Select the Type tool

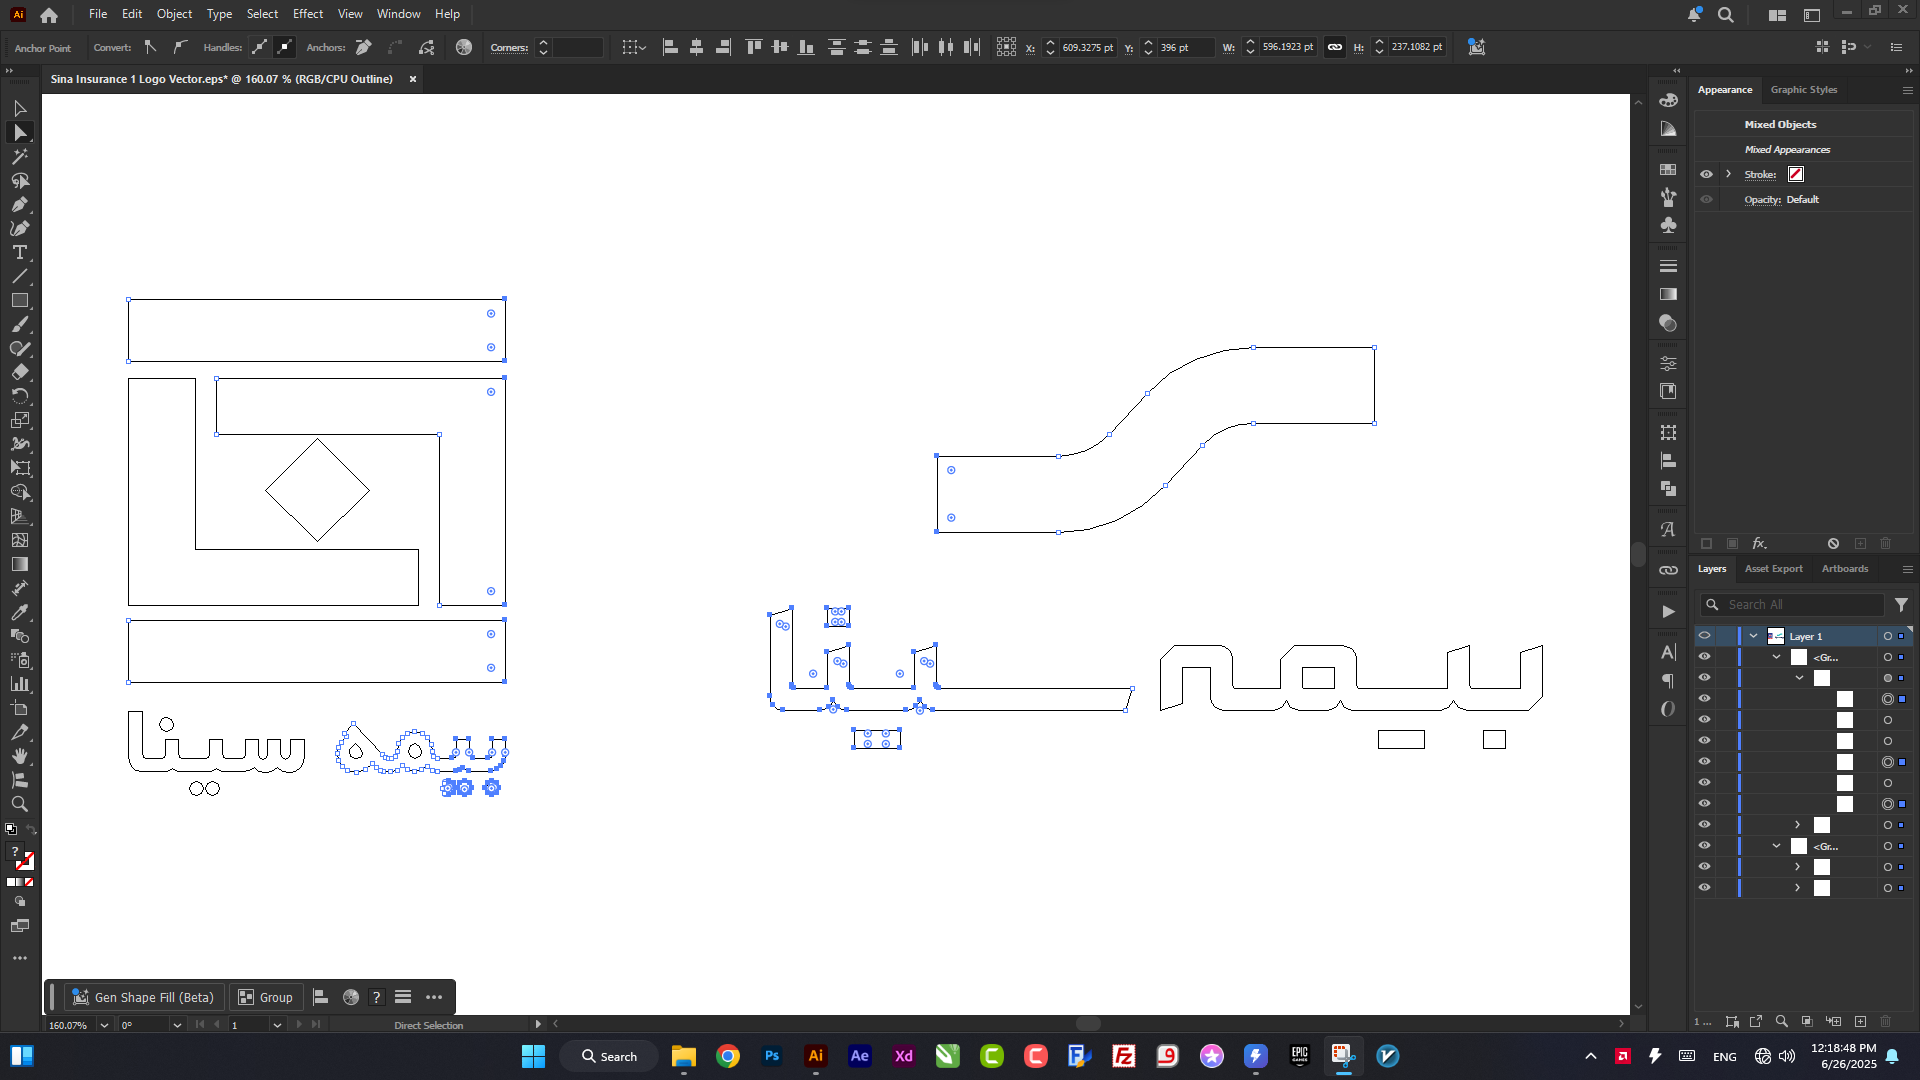pos(20,252)
